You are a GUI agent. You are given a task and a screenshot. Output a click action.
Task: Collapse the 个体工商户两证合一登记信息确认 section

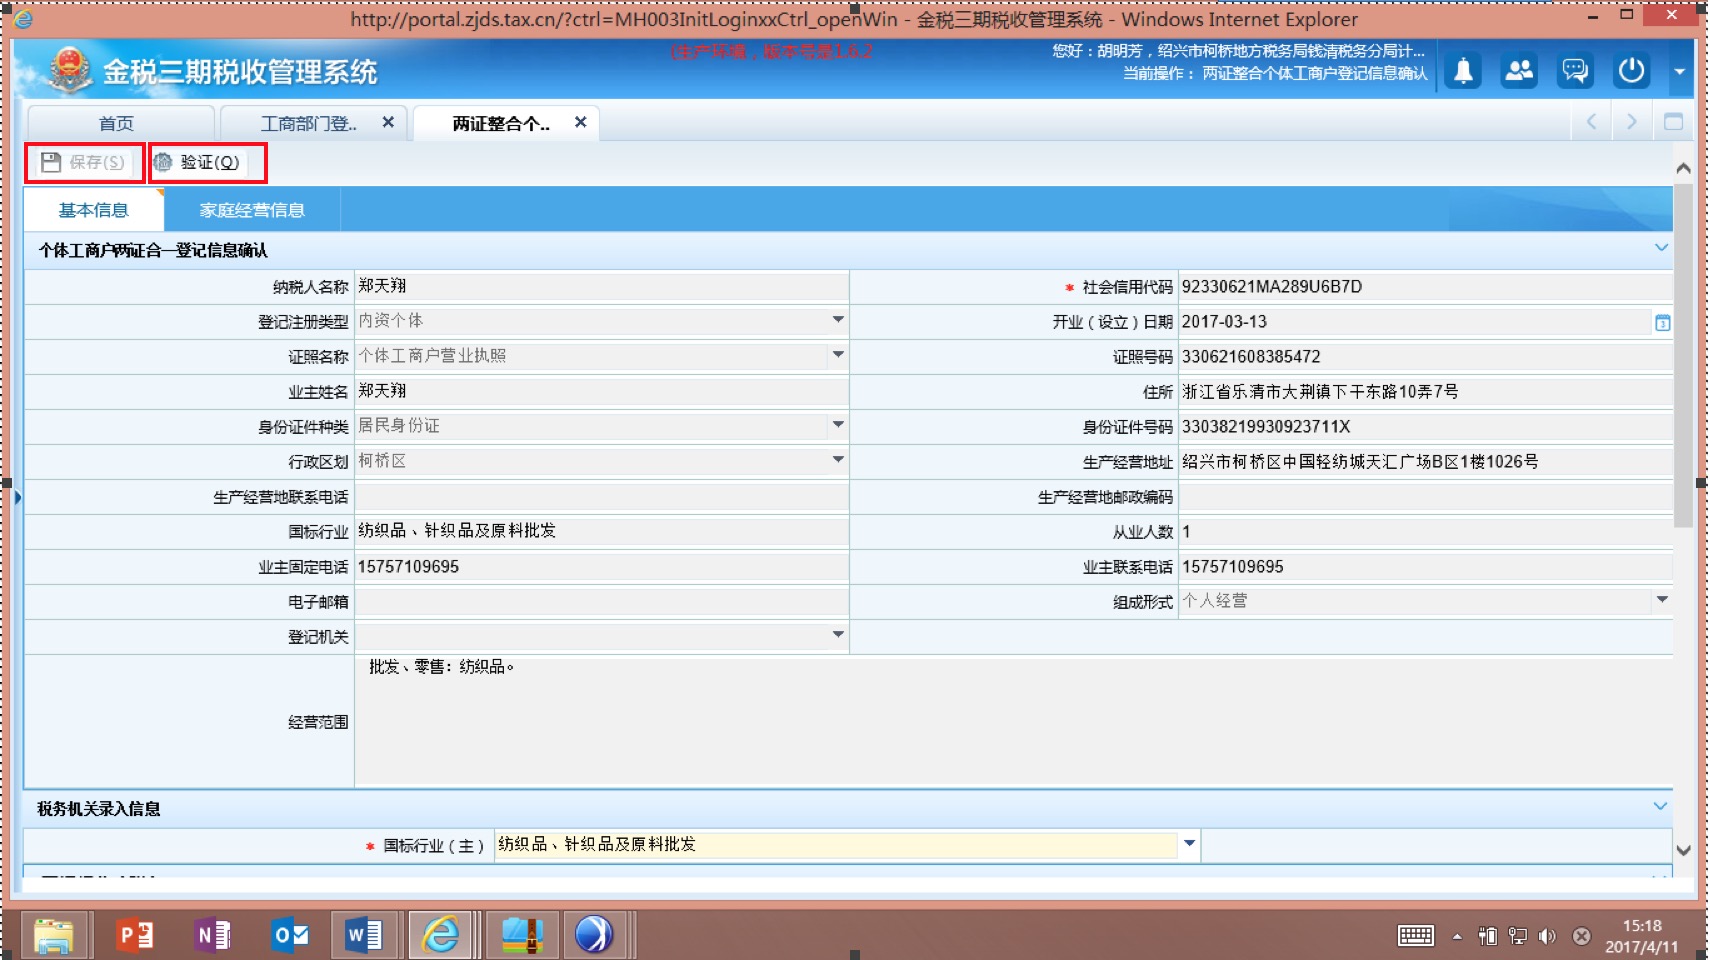pyautogui.click(x=1661, y=248)
